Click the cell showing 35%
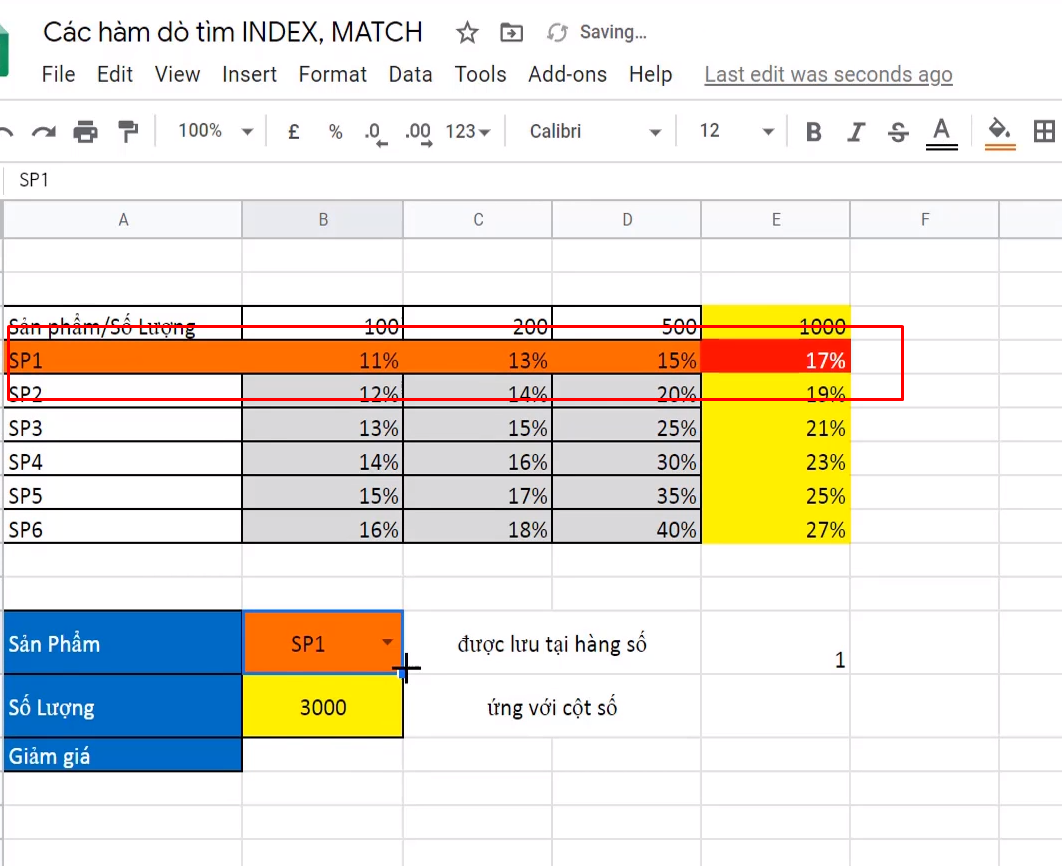Screen dimensions: 1062x866 (627, 493)
